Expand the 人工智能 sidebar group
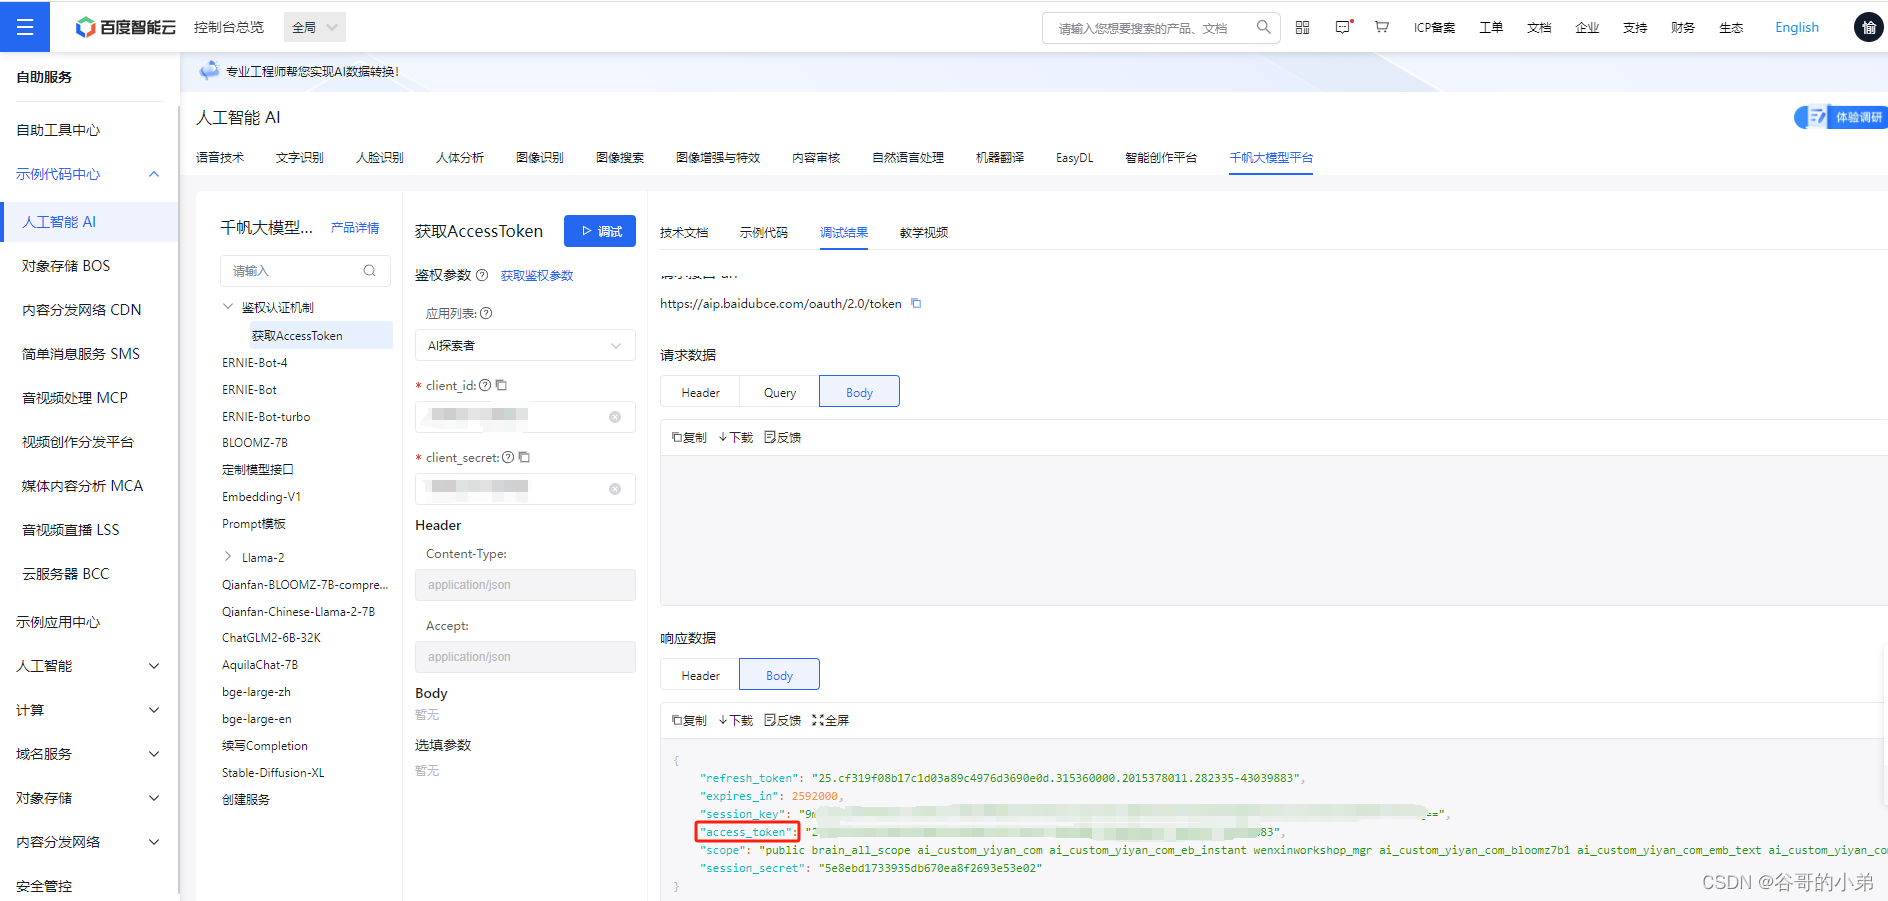Screen dimensions: 1888x901 point(154,666)
